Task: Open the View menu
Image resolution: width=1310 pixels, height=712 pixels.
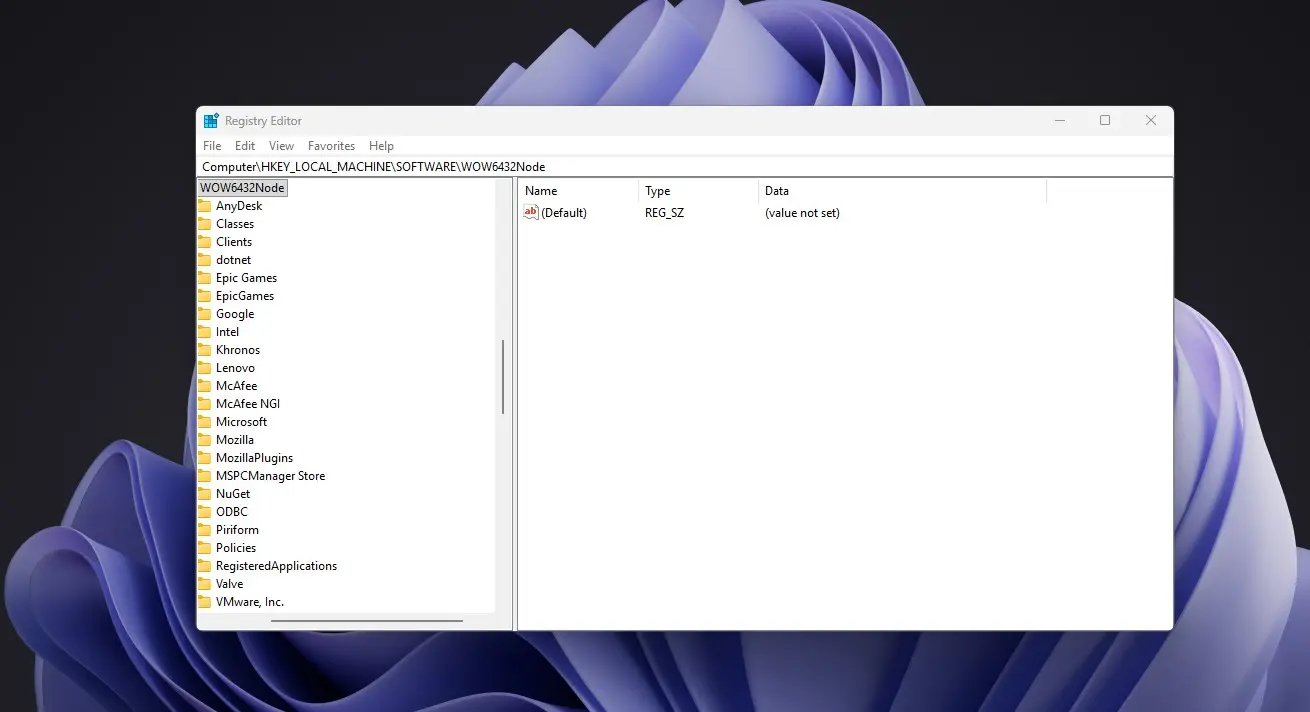Action: tap(281, 146)
